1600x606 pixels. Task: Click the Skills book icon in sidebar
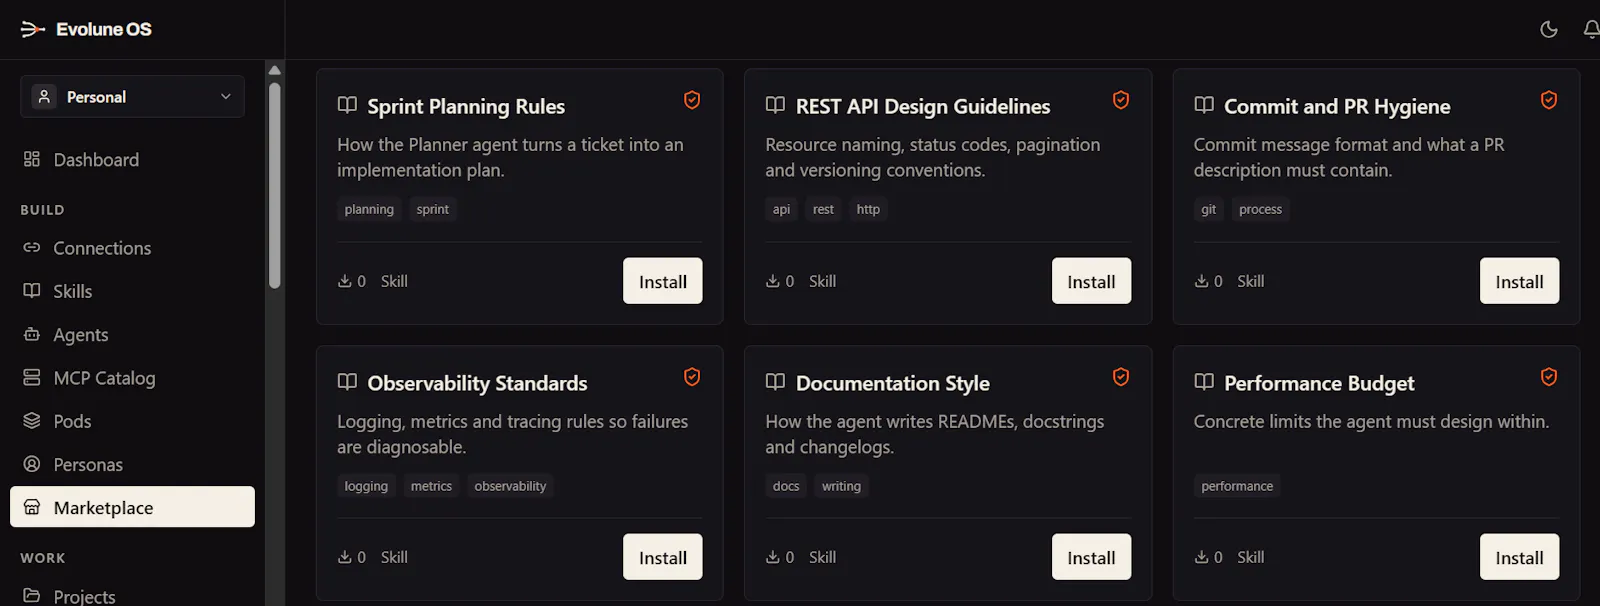pos(32,291)
